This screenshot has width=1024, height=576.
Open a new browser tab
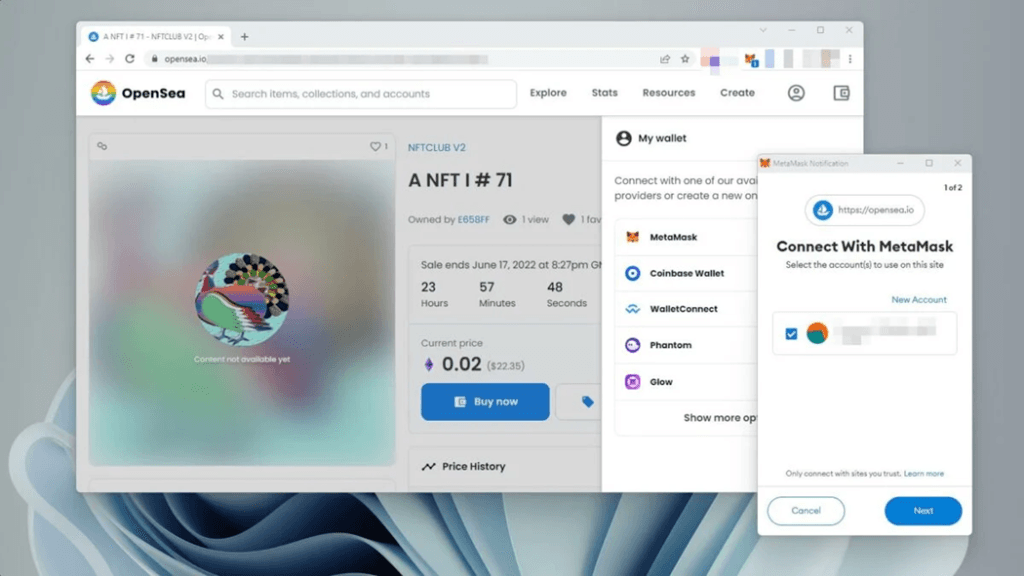[x=244, y=37]
